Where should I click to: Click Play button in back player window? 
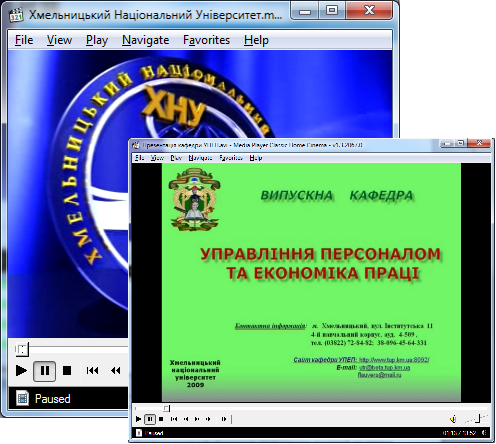21,370
